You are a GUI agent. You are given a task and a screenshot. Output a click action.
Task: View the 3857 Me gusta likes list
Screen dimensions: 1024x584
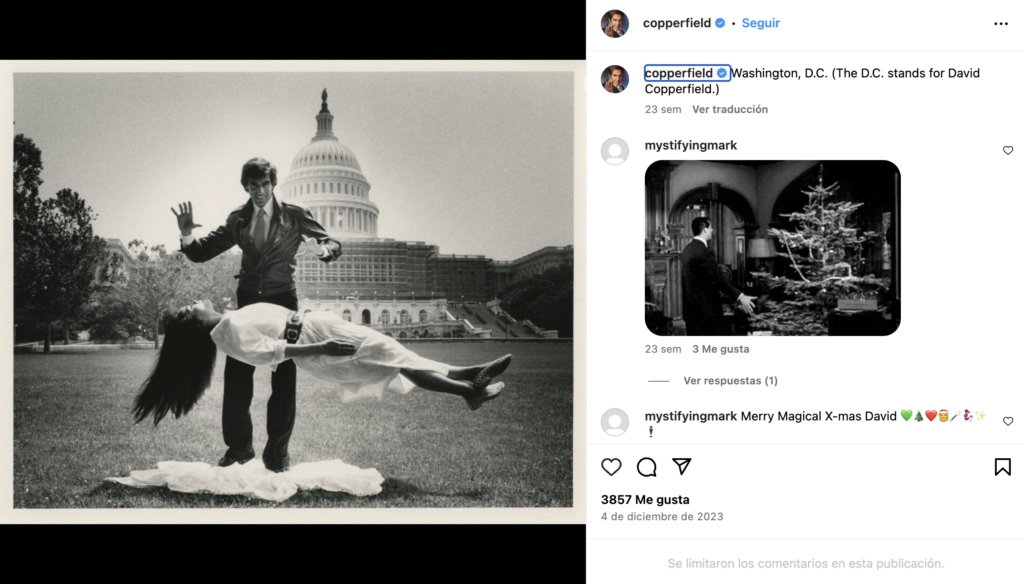(x=645, y=499)
